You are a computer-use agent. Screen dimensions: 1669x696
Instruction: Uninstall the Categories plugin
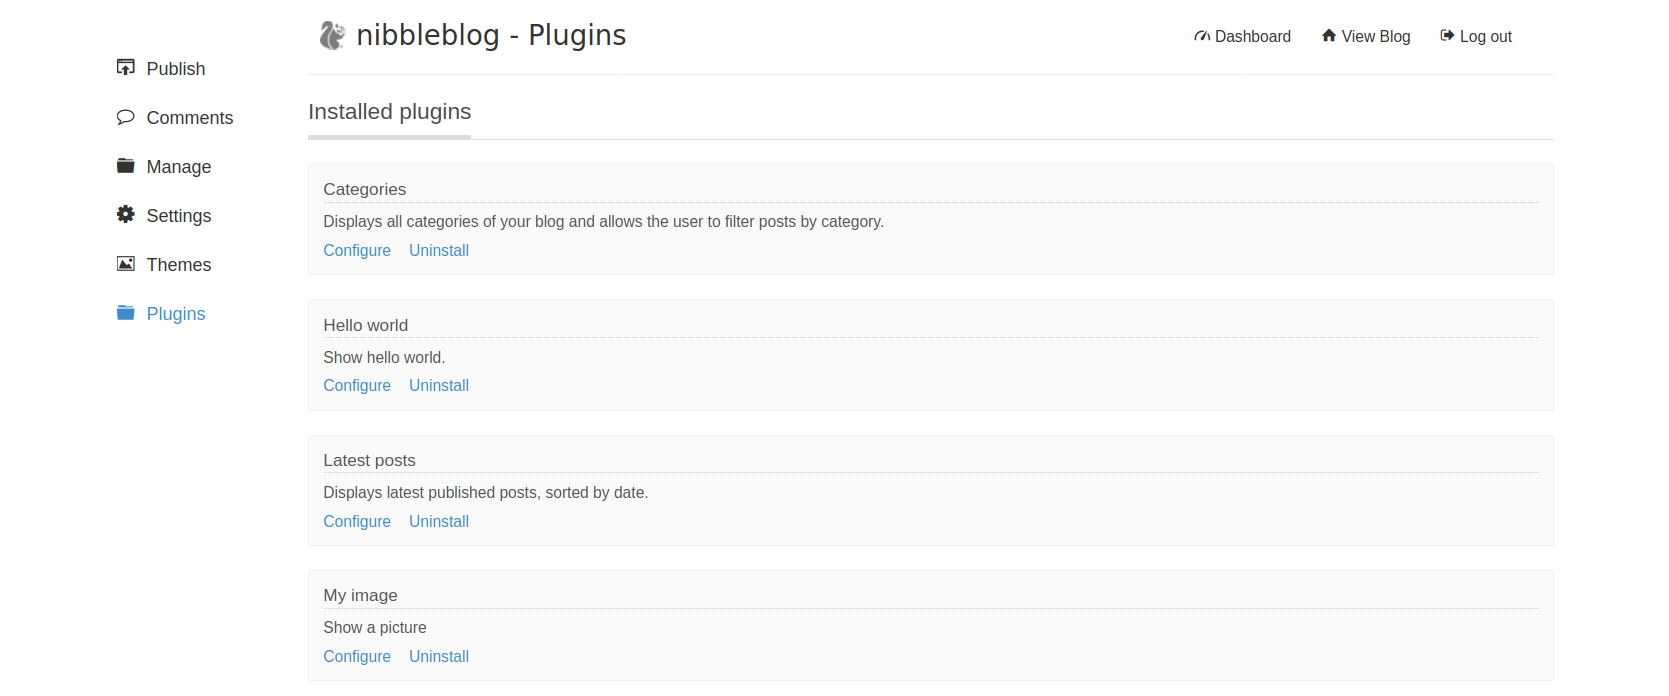point(439,251)
